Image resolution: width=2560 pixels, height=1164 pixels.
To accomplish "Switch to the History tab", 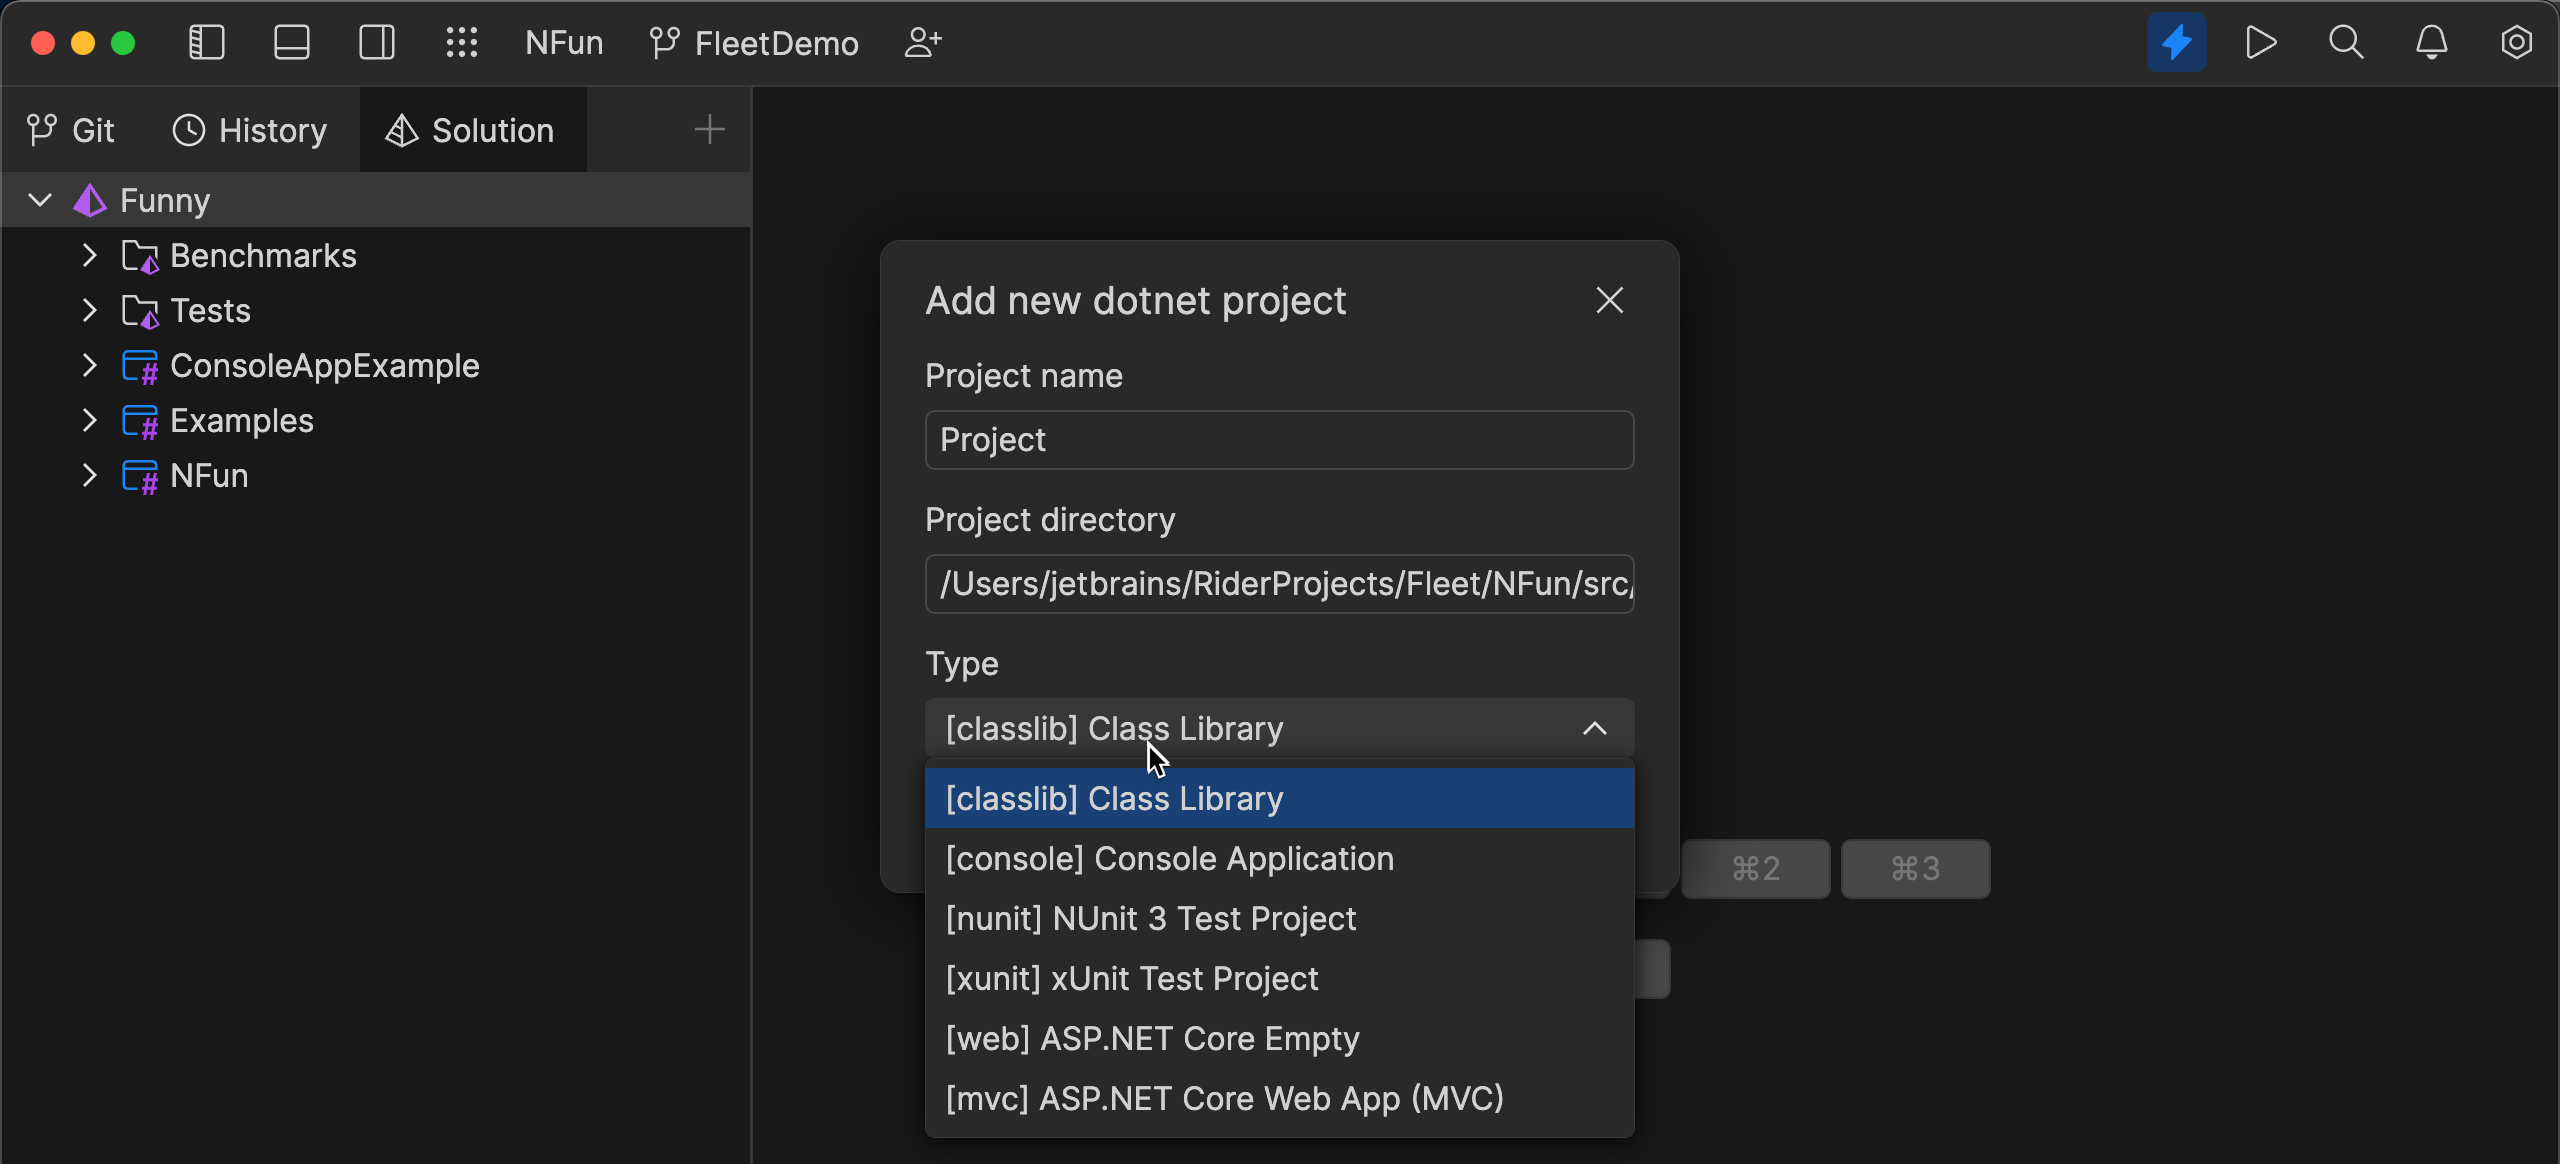I will pos(249,130).
